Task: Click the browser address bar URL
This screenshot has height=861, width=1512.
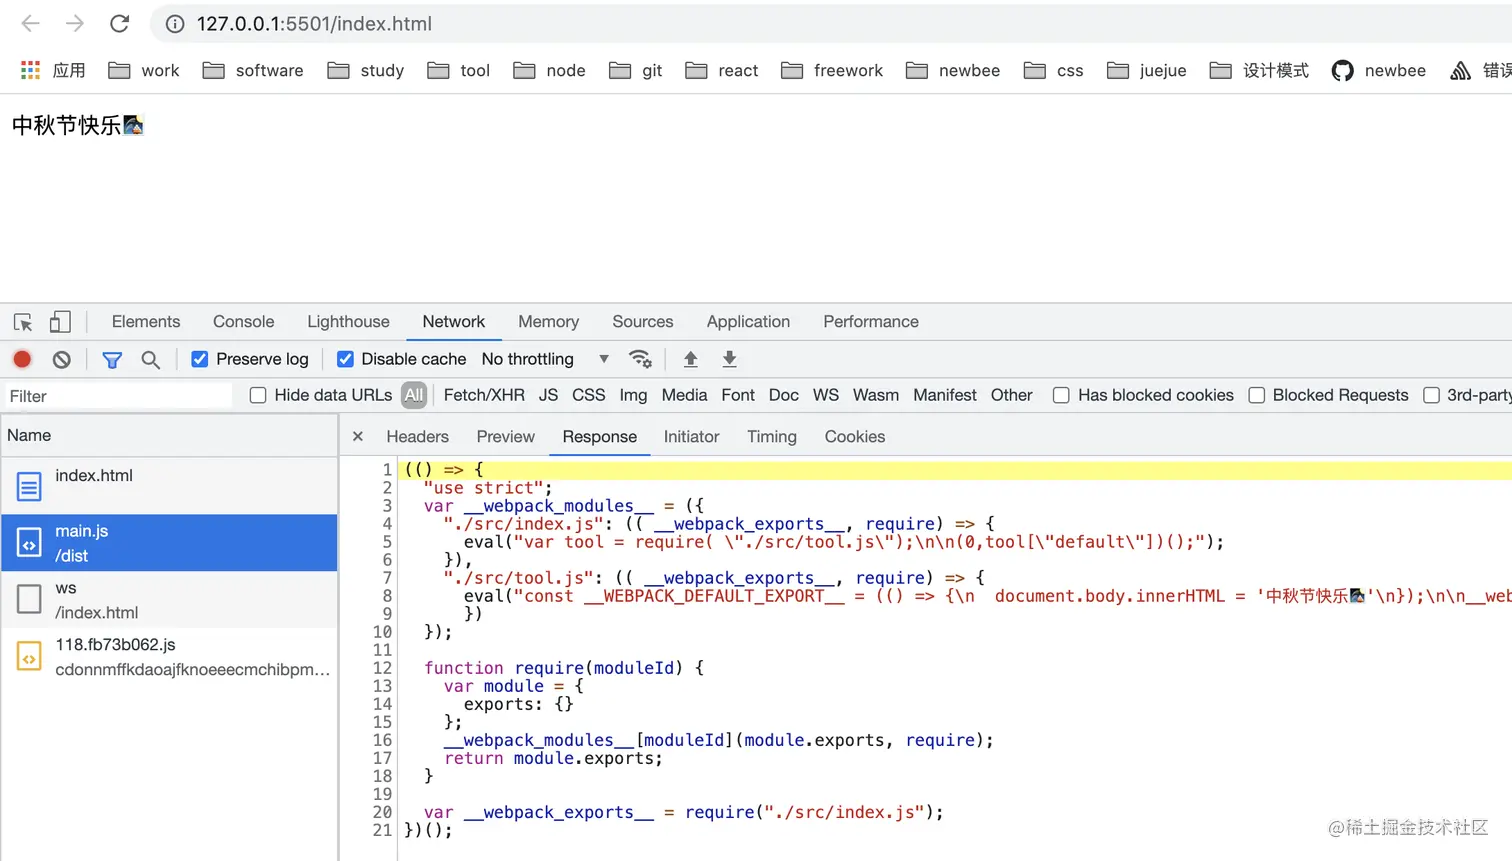Action: (314, 24)
